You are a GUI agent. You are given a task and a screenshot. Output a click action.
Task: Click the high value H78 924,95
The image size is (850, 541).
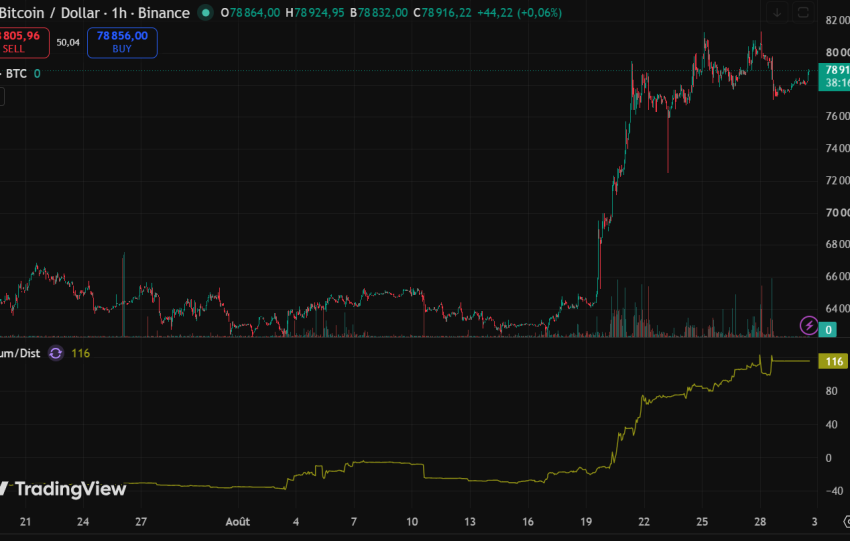tap(315, 12)
